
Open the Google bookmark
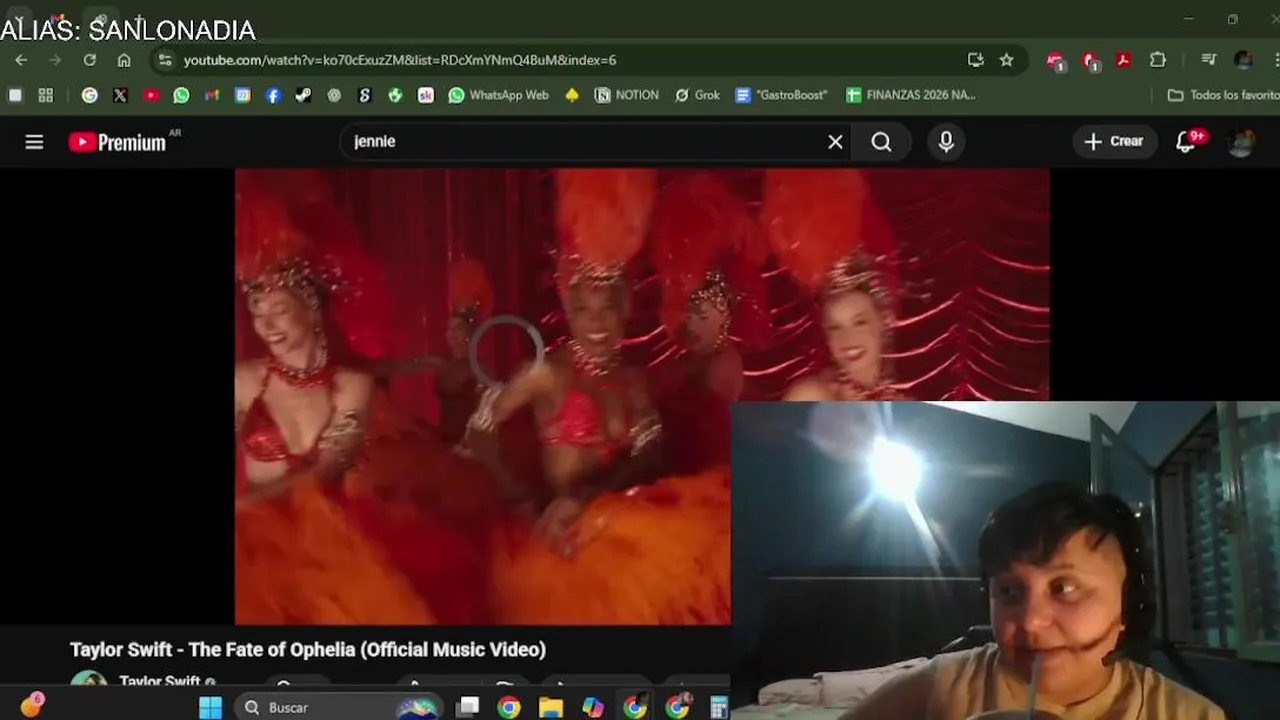pos(90,95)
